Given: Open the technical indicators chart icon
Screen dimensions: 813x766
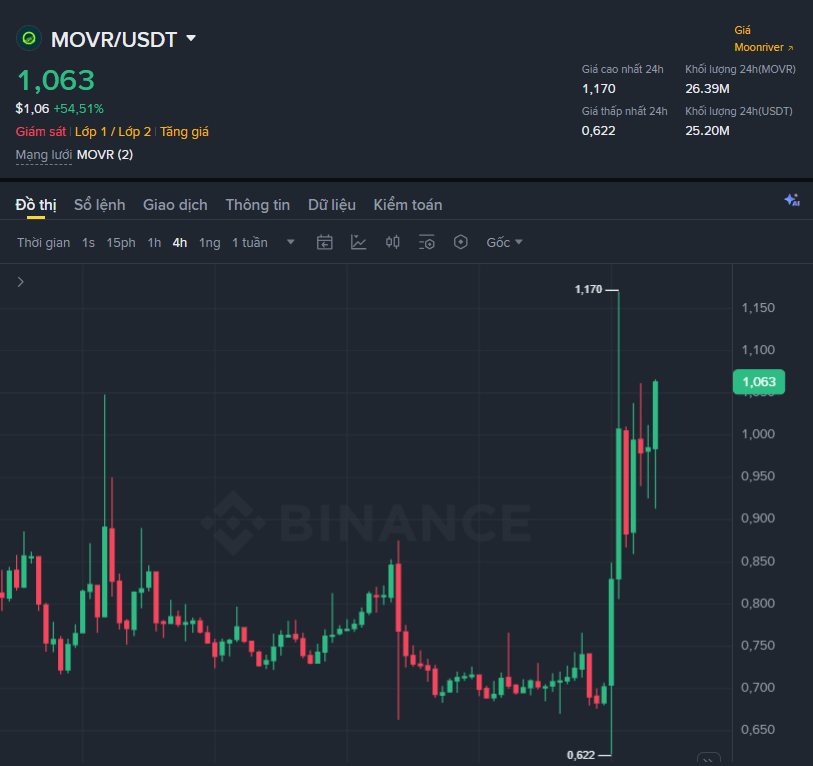Looking at the screenshot, I should [358, 242].
